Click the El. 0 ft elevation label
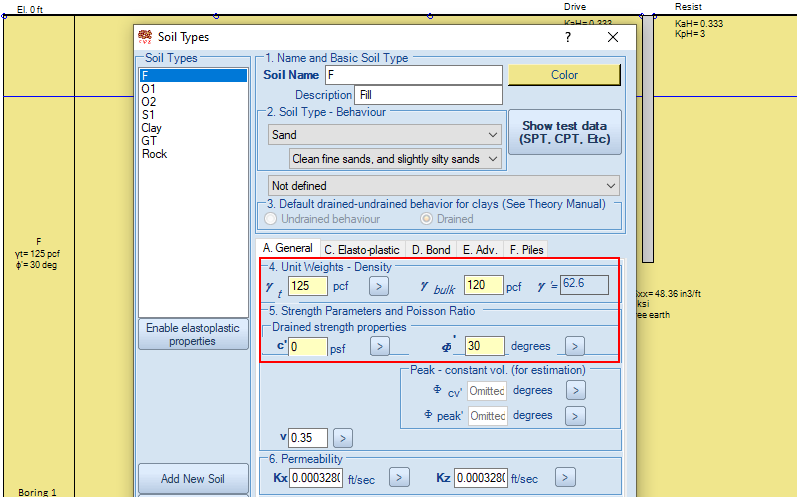The height and width of the screenshot is (497, 800). pyautogui.click(x=30, y=9)
